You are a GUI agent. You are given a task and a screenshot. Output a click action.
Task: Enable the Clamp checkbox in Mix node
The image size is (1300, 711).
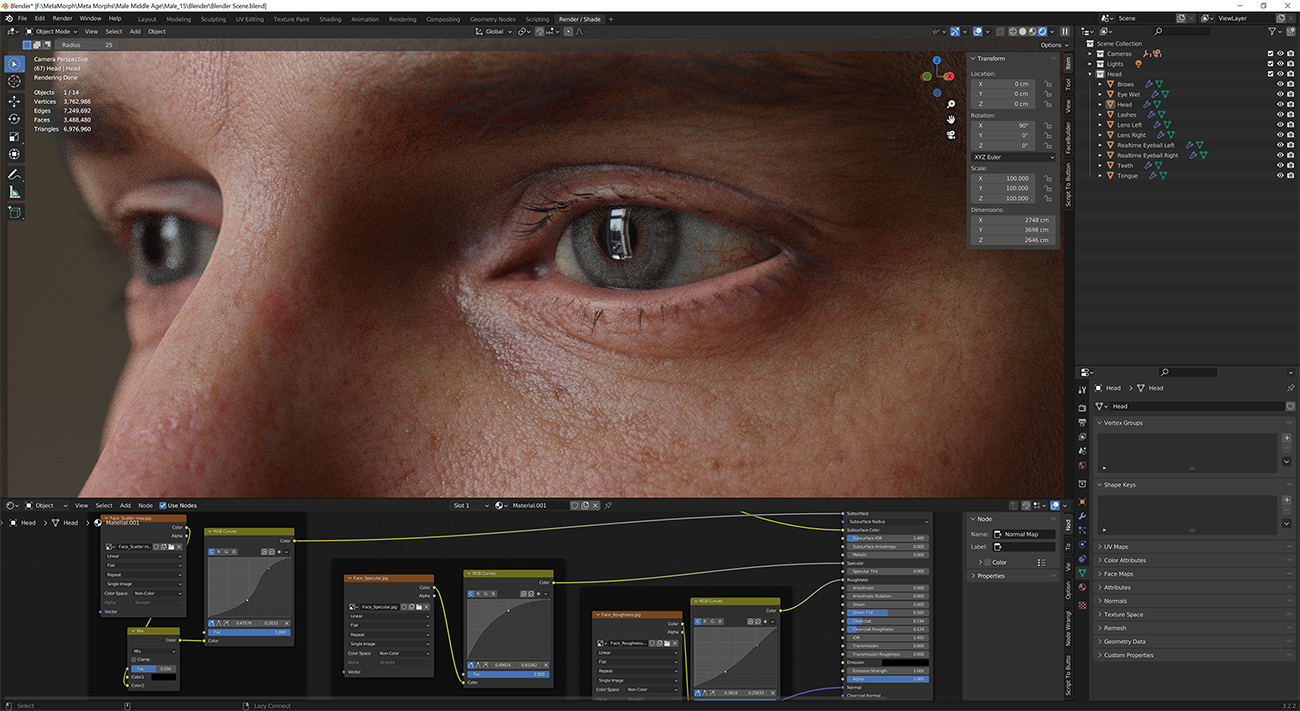(135, 659)
